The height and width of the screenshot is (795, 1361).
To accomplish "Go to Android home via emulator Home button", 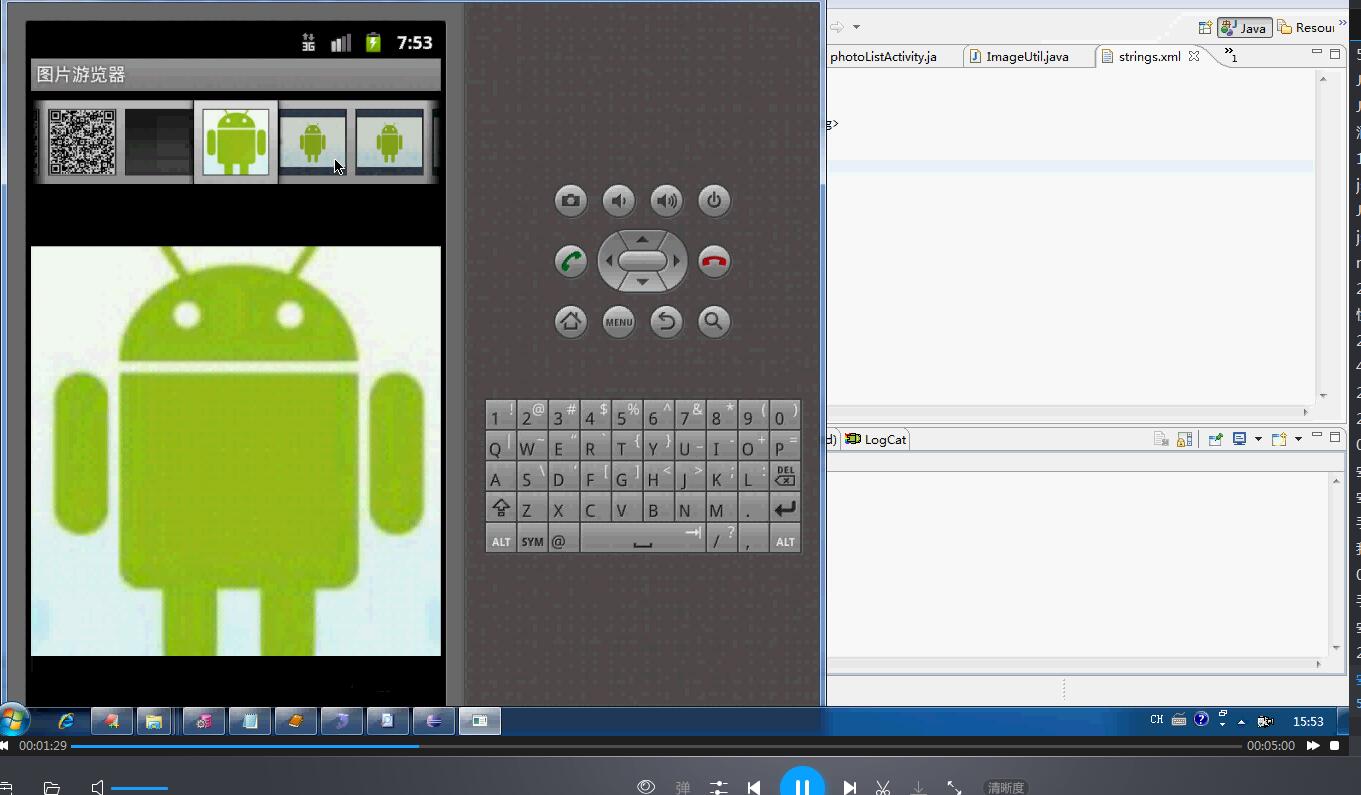I will 571,321.
